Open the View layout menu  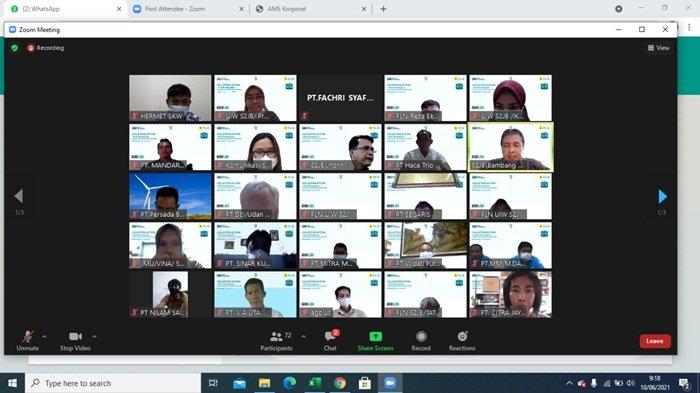(x=658, y=48)
